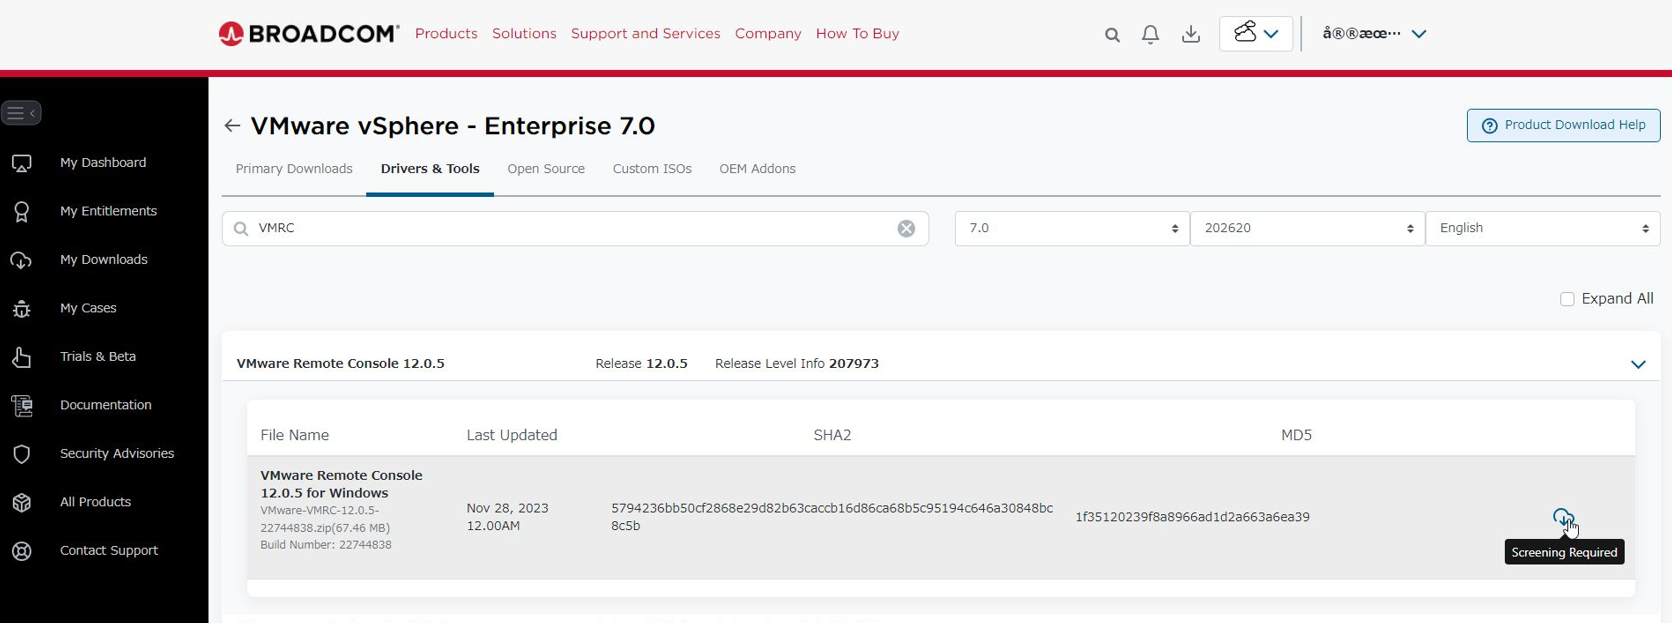The width and height of the screenshot is (1672, 623).
Task: Click the My Cases bug icon
Action: pos(22,308)
